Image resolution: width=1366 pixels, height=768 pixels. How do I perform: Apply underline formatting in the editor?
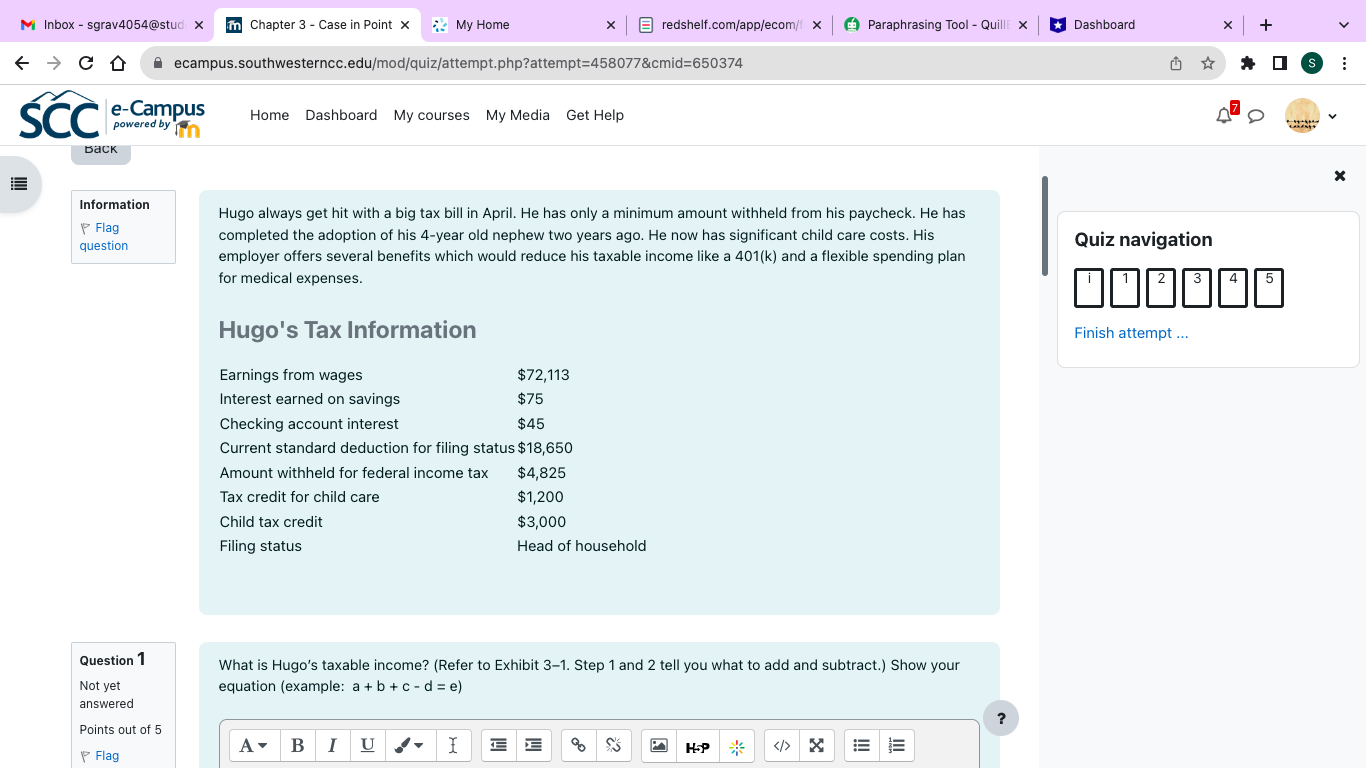pyautogui.click(x=367, y=745)
